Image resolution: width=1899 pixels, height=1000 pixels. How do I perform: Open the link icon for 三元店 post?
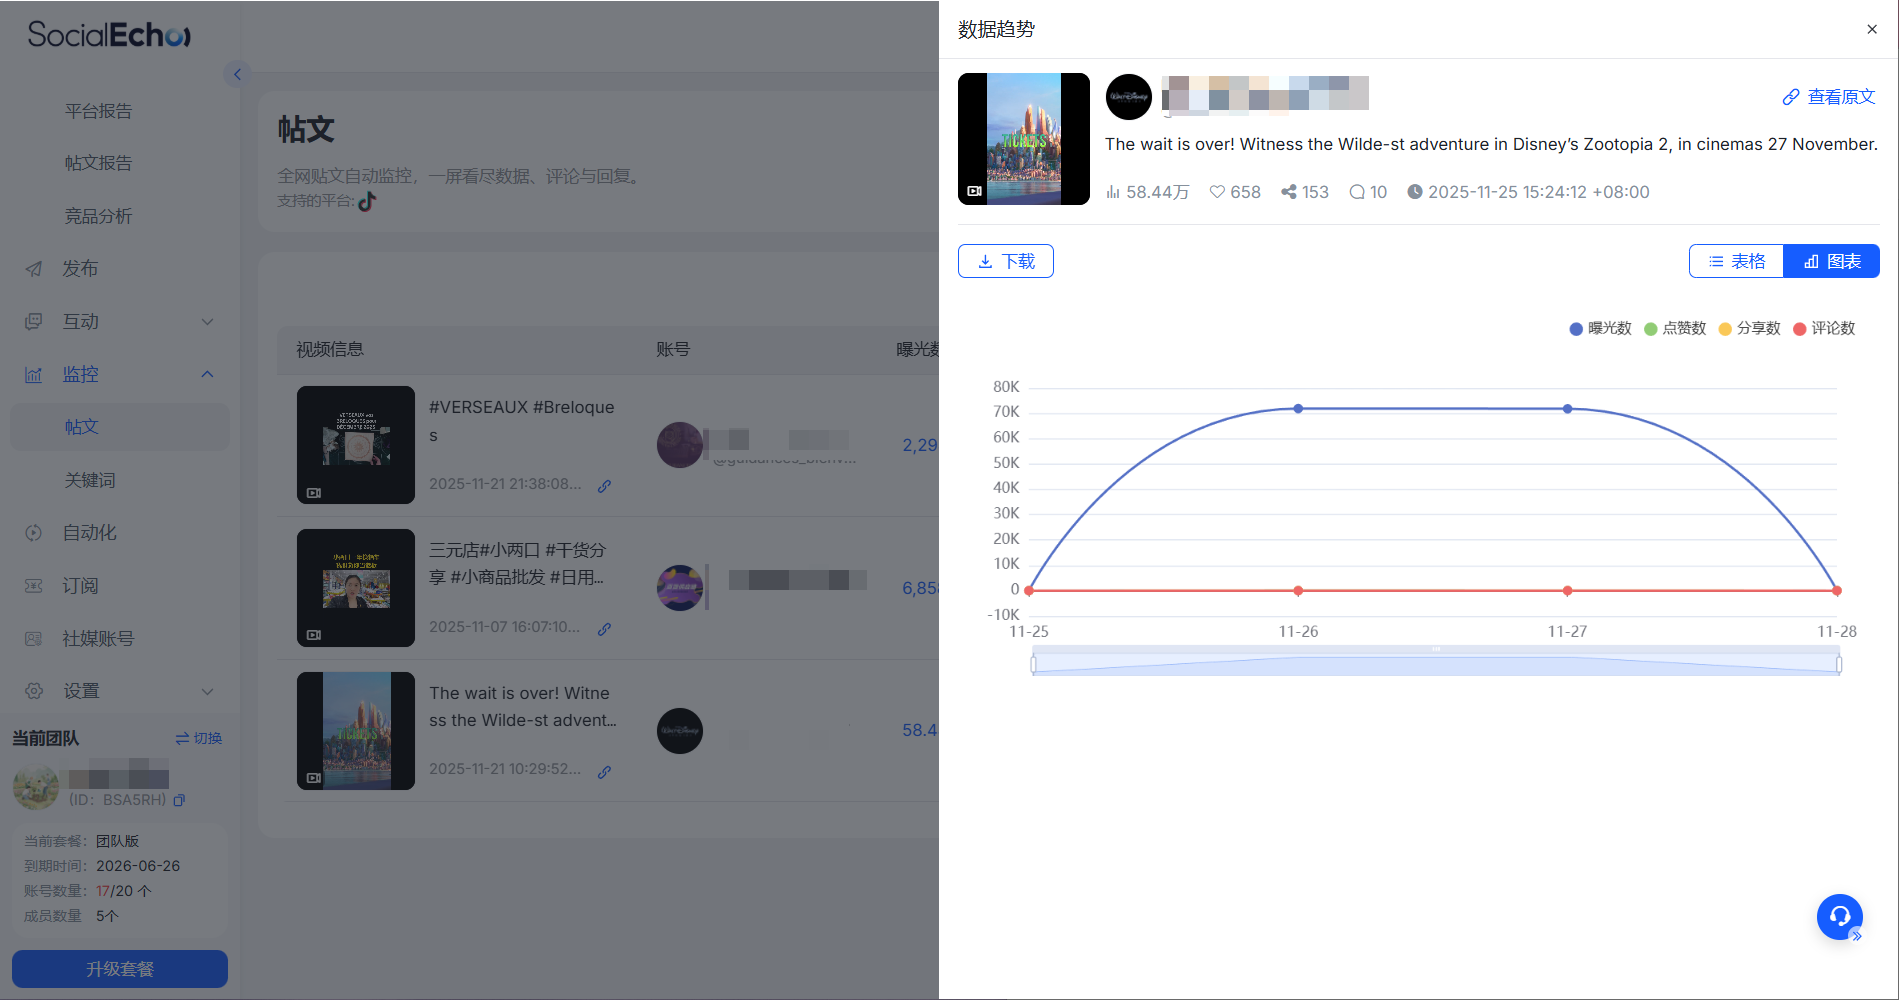604,629
